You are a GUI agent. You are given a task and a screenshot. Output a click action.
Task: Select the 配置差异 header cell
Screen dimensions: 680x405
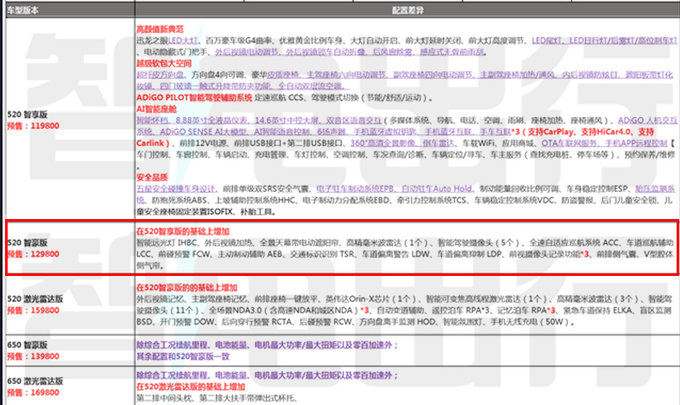[407, 10]
